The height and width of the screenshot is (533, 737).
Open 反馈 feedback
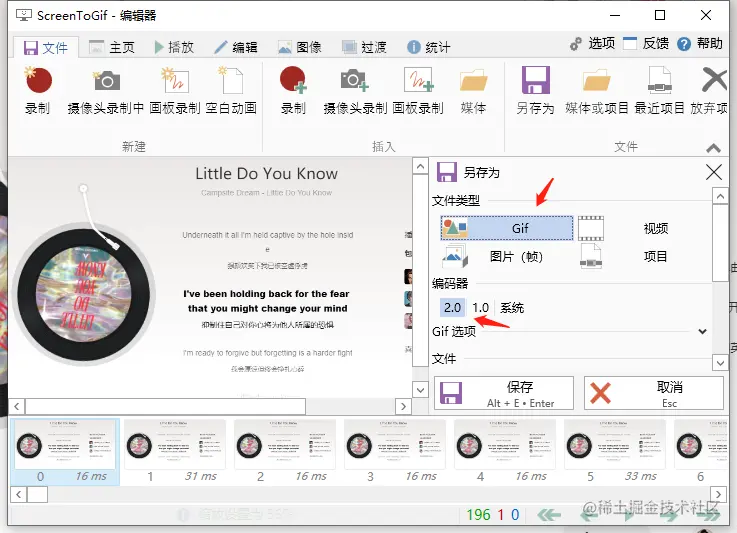coord(646,44)
